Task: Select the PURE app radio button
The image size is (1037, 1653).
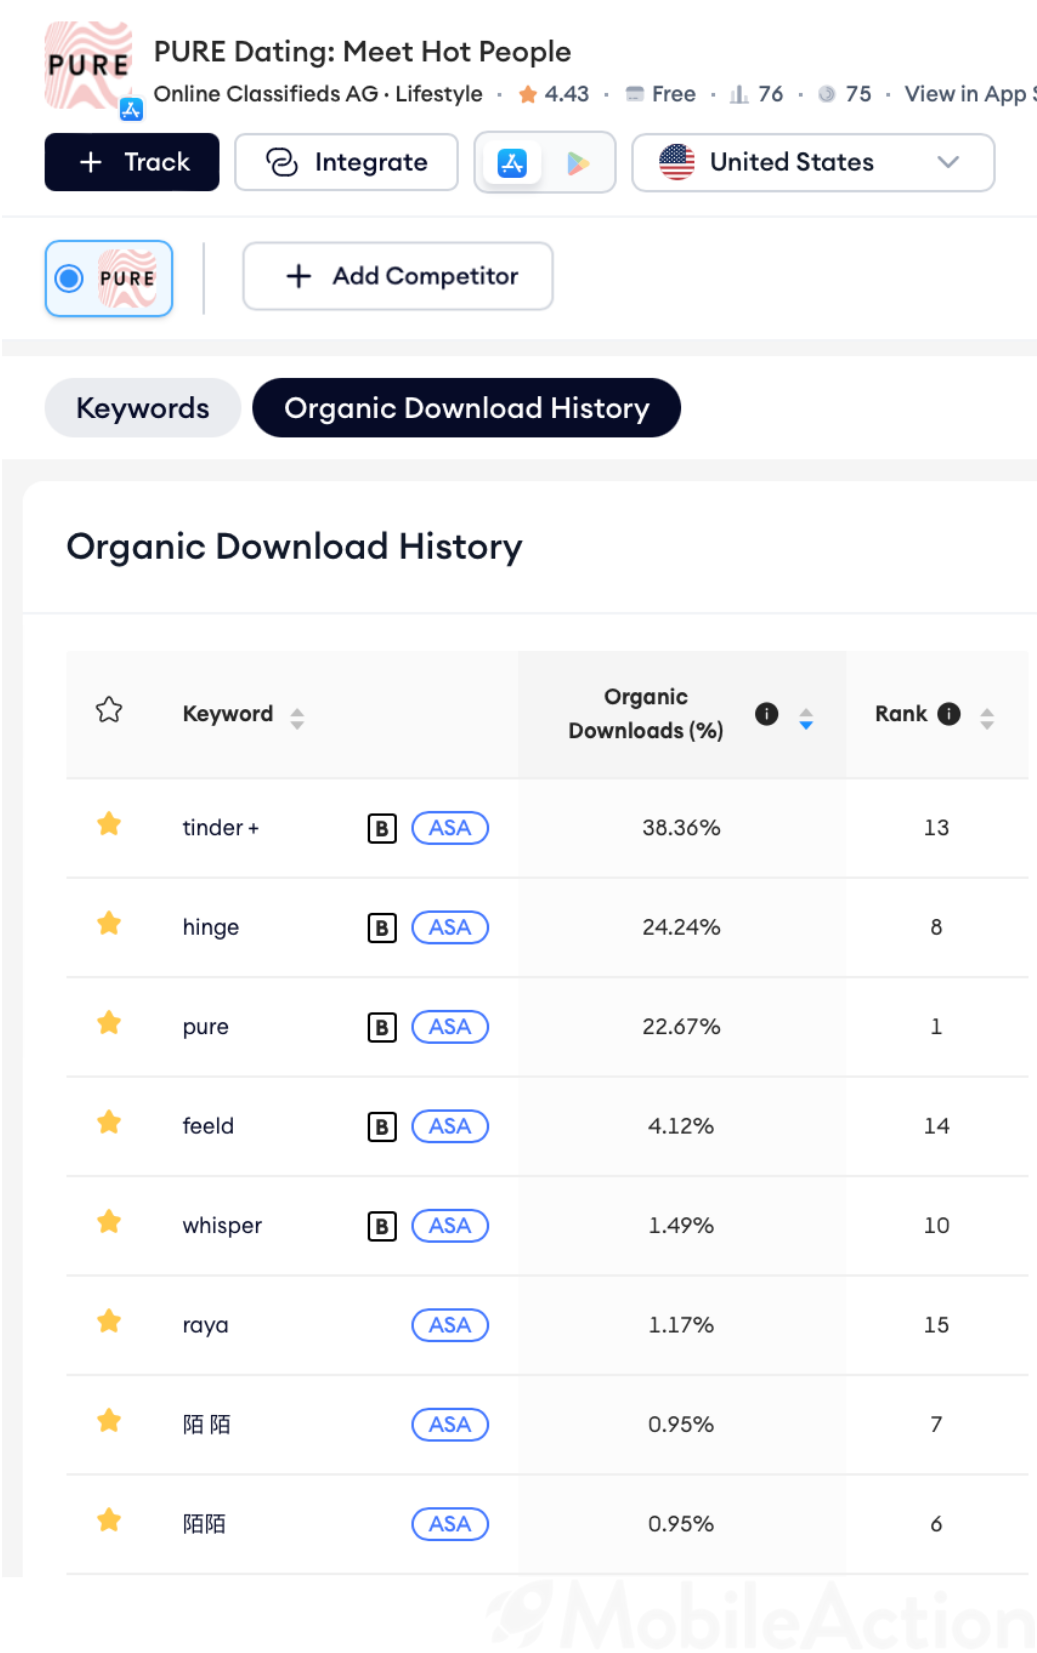Action: [69, 278]
